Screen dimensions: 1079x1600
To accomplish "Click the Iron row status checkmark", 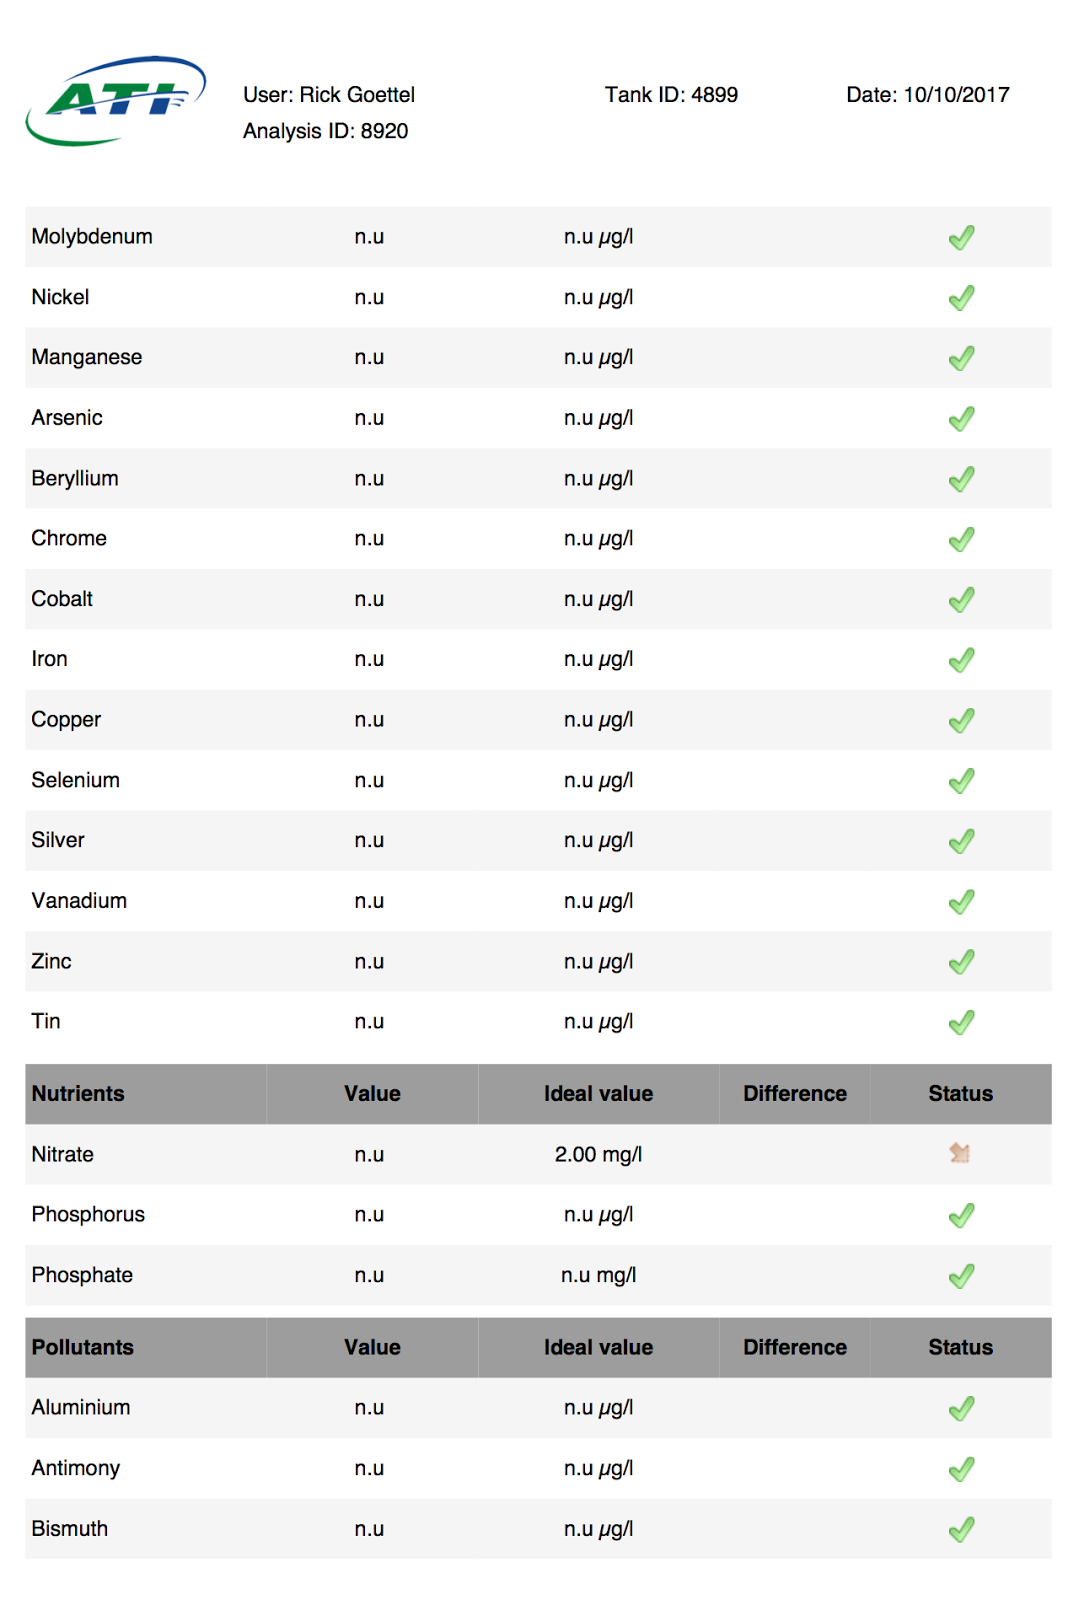I will [x=961, y=660].
